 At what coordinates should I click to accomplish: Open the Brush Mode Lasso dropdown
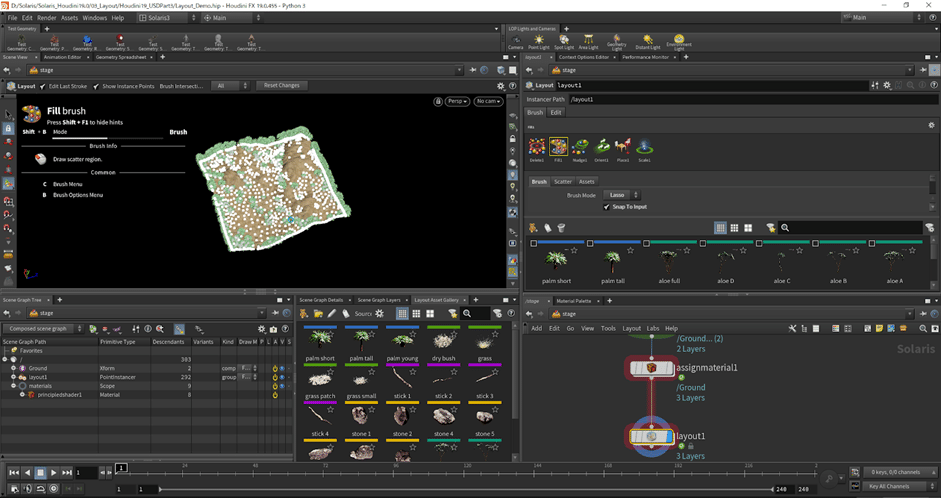621,195
